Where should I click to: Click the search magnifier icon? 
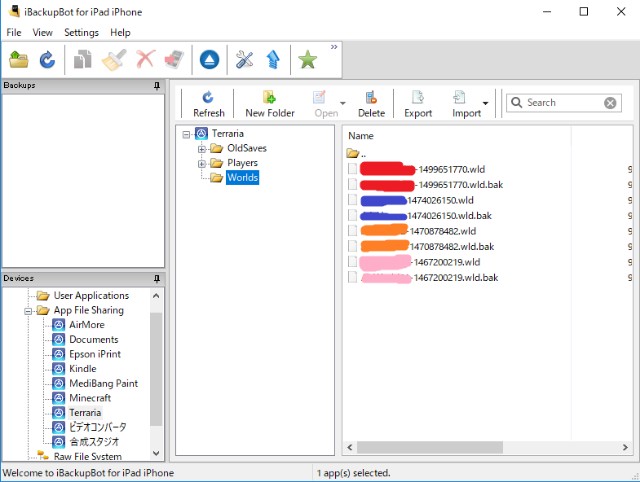[x=516, y=102]
